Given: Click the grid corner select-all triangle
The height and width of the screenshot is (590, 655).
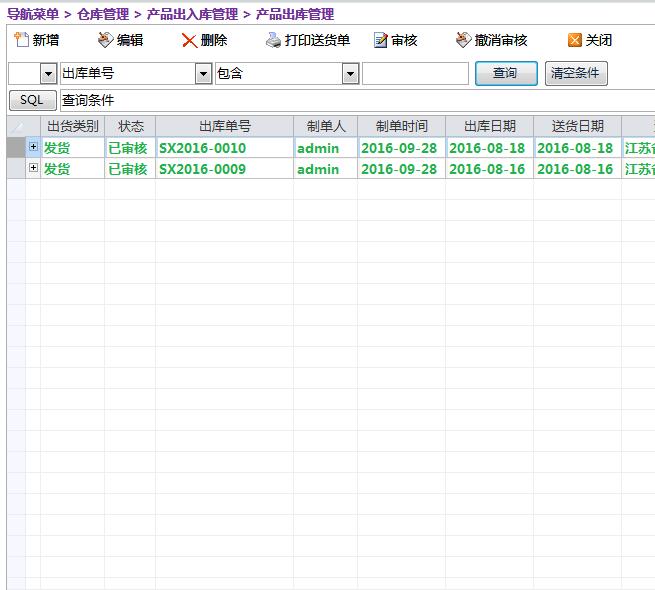Looking at the screenshot, I should (16, 127).
